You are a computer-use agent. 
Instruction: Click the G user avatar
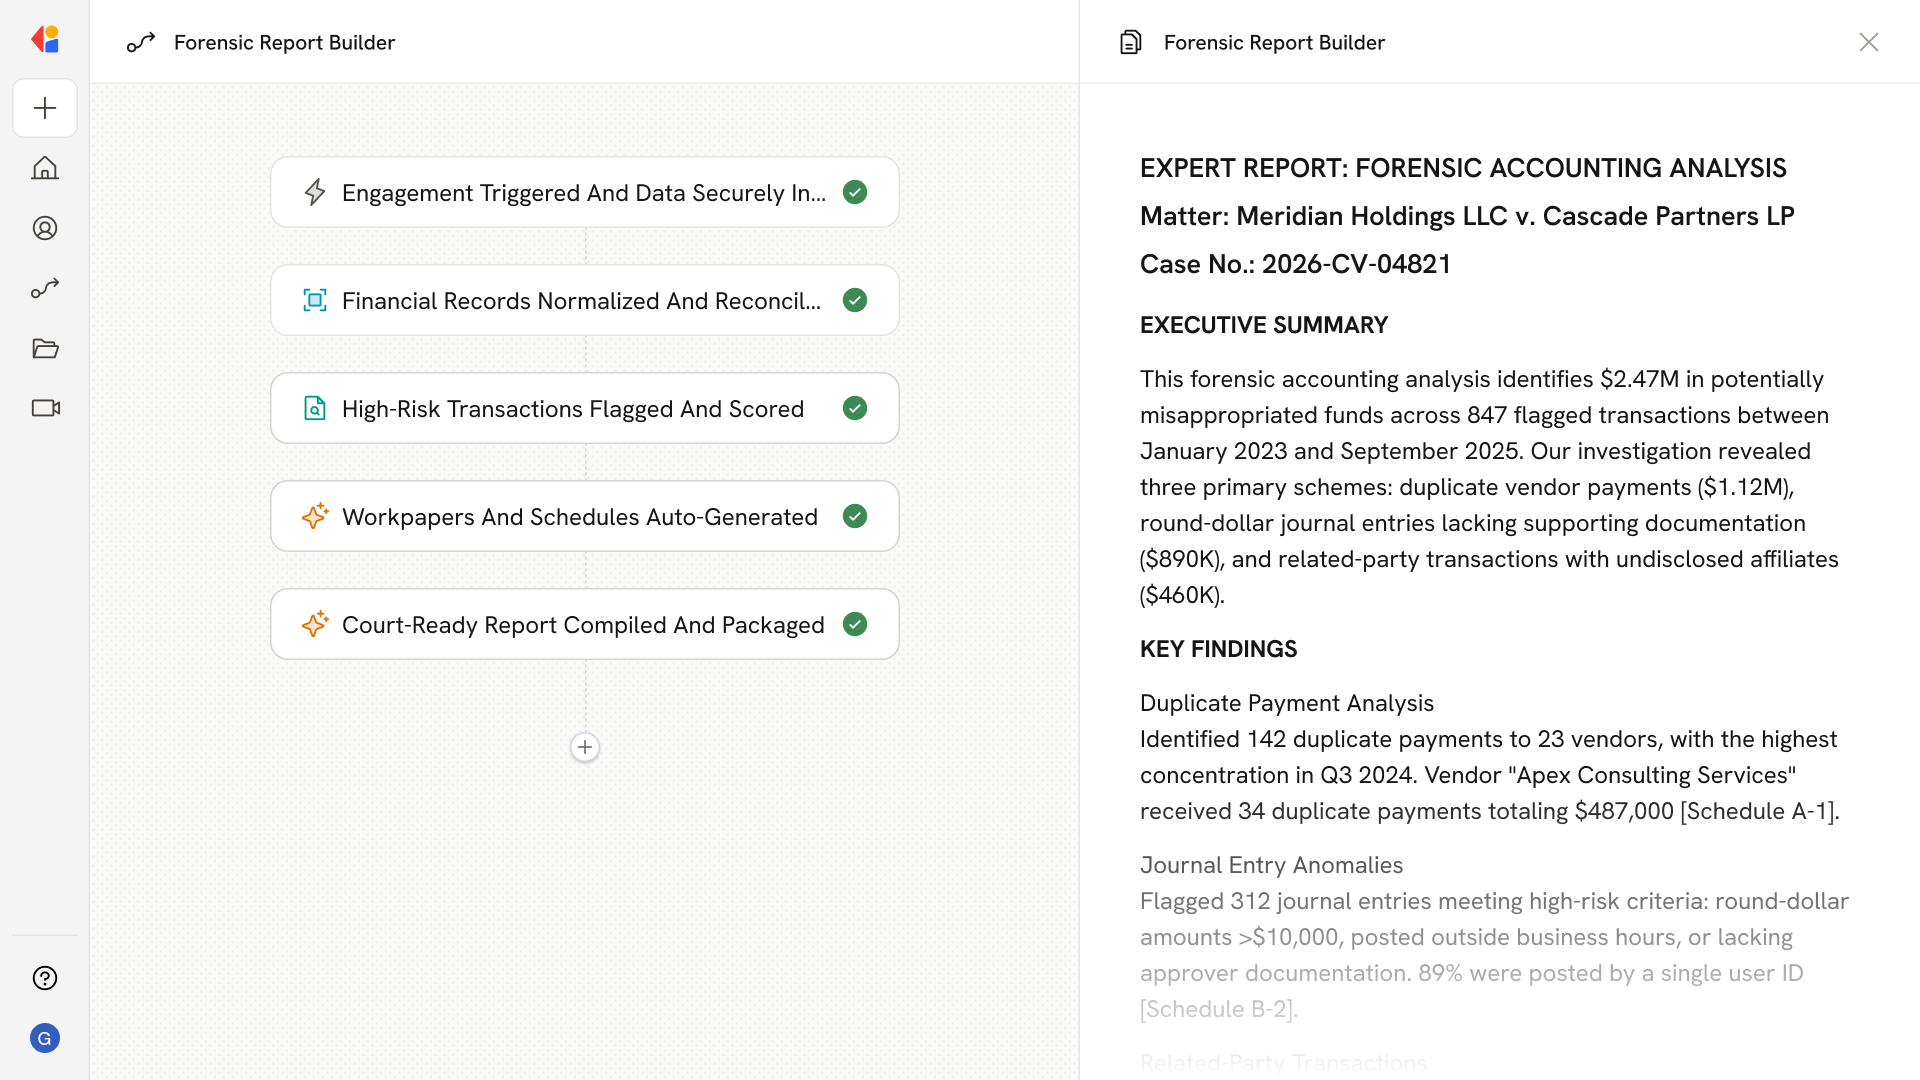coord(45,1038)
